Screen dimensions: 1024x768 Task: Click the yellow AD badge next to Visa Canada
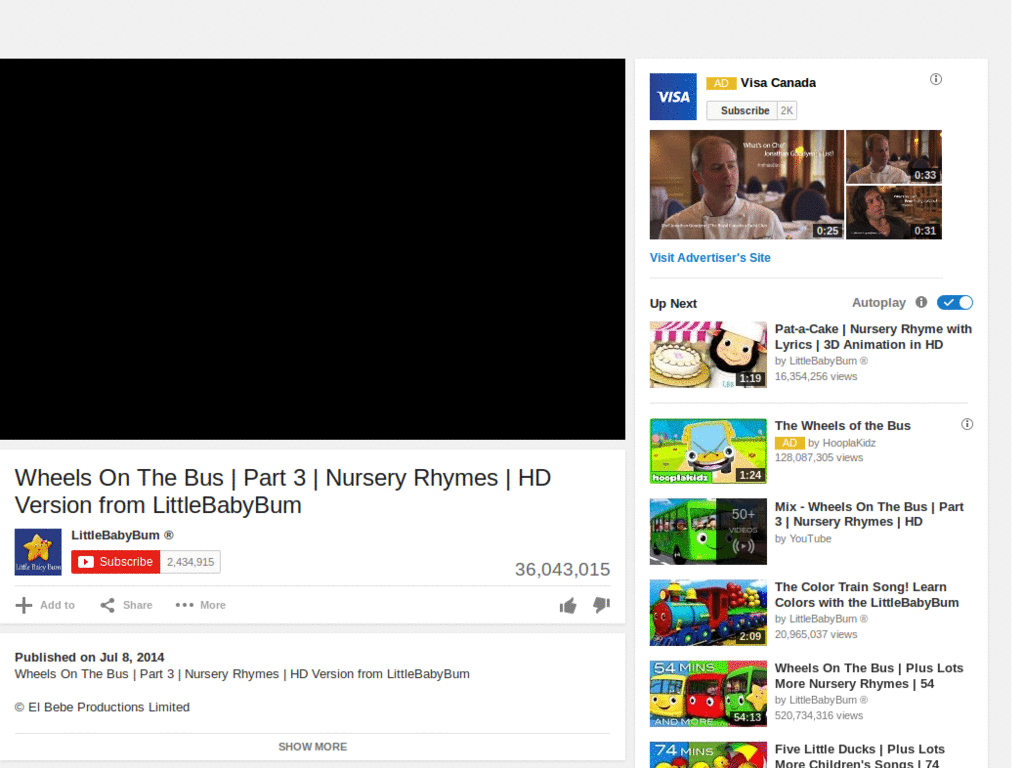pyautogui.click(x=721, y=83)
